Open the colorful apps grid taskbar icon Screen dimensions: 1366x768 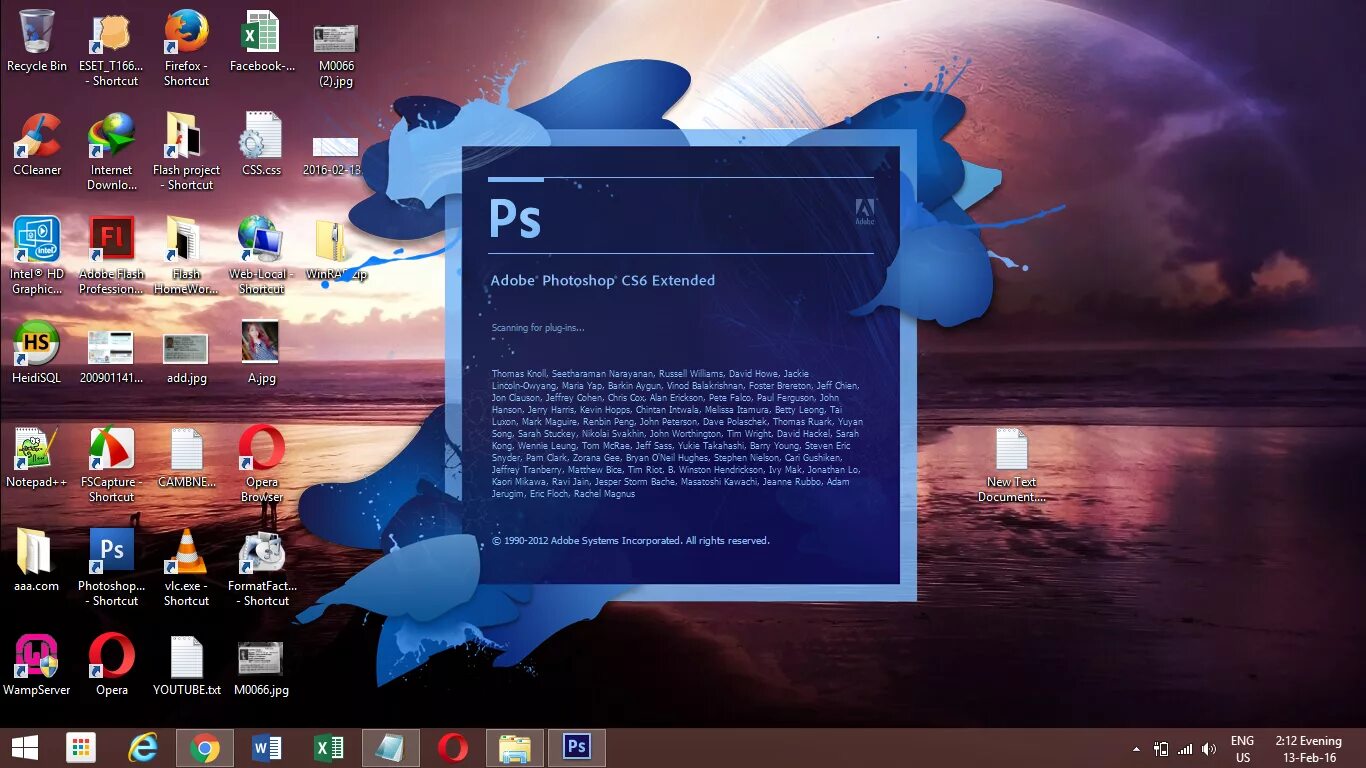81,747
